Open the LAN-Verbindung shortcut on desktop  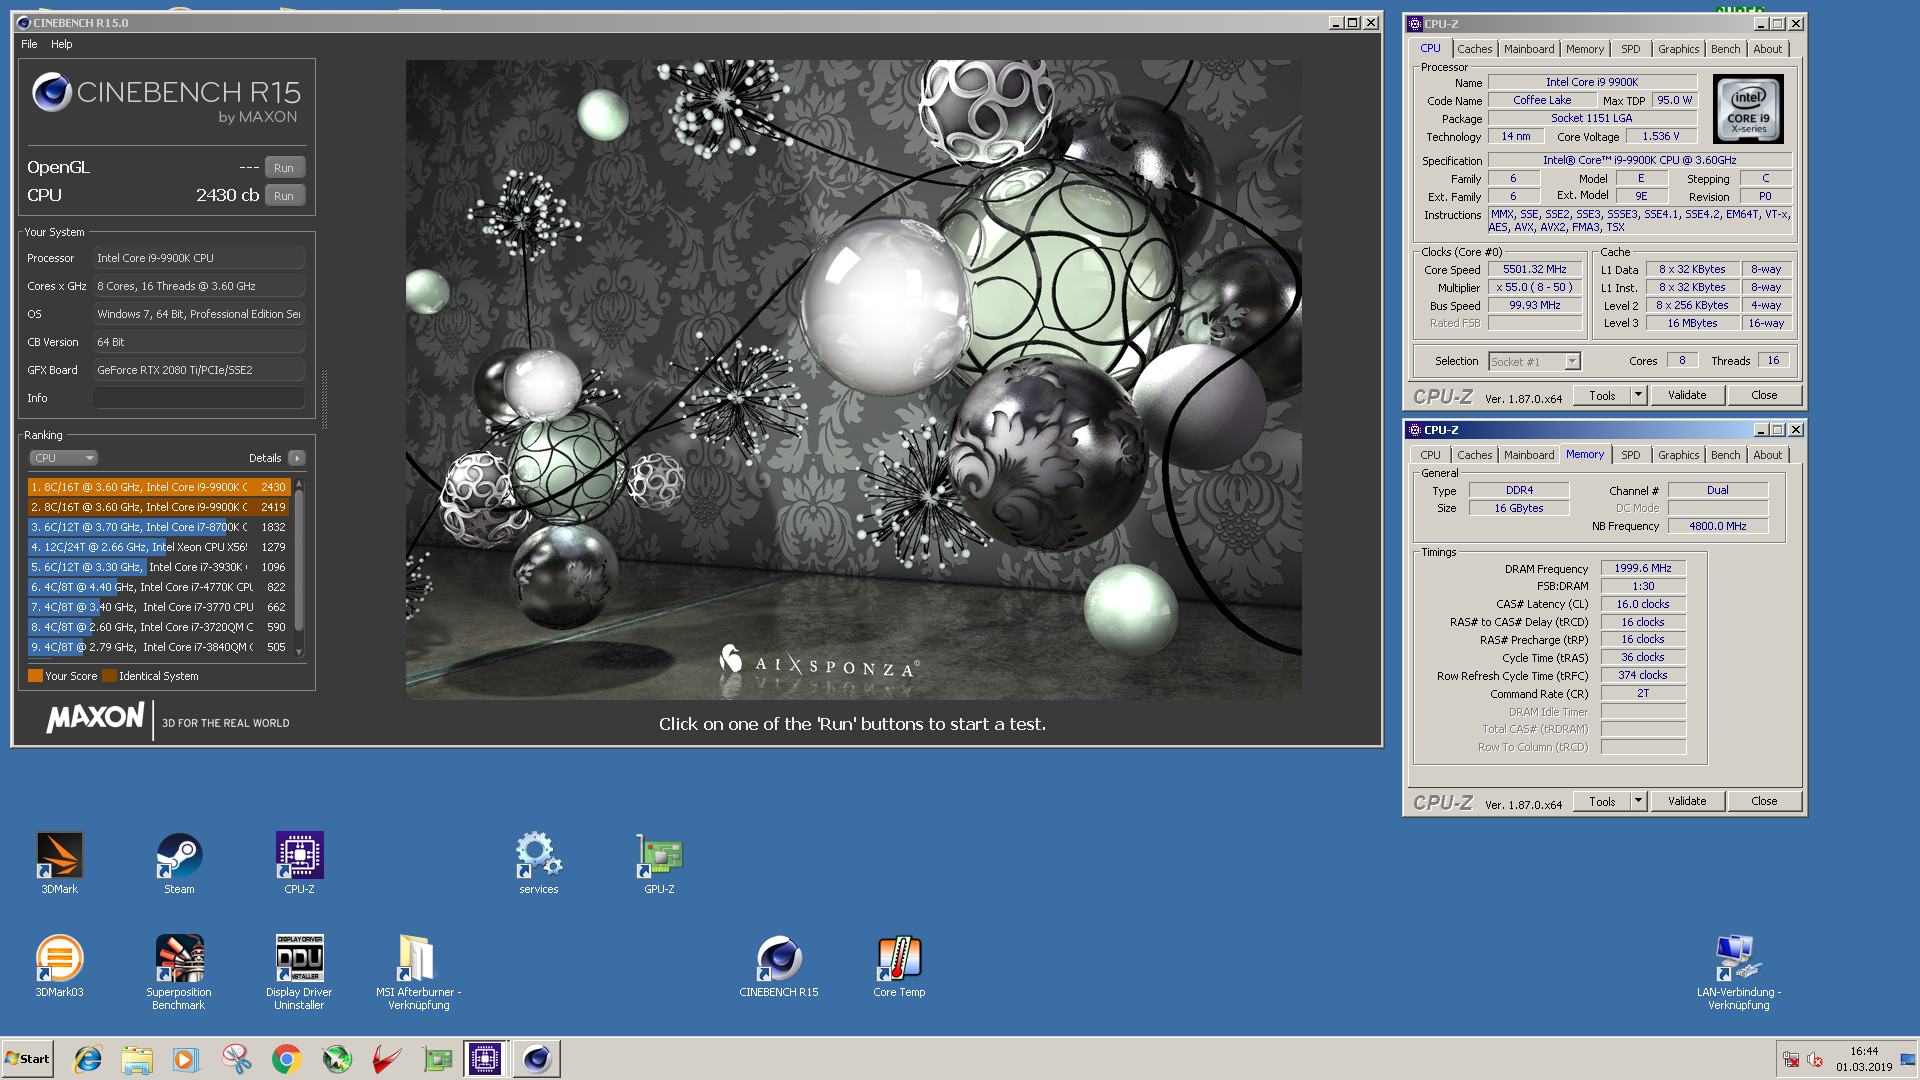[x=1738, y=972]
